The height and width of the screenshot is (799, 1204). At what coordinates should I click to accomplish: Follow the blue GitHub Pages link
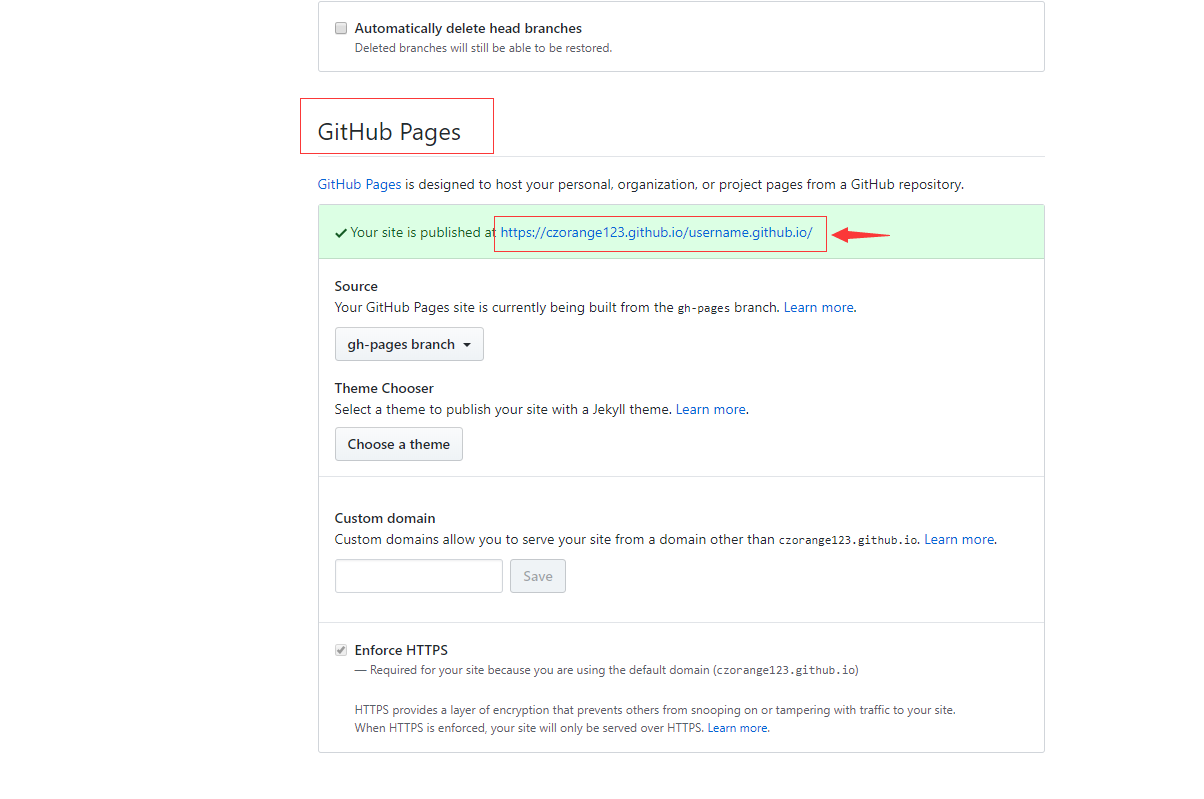pos(359,184)
